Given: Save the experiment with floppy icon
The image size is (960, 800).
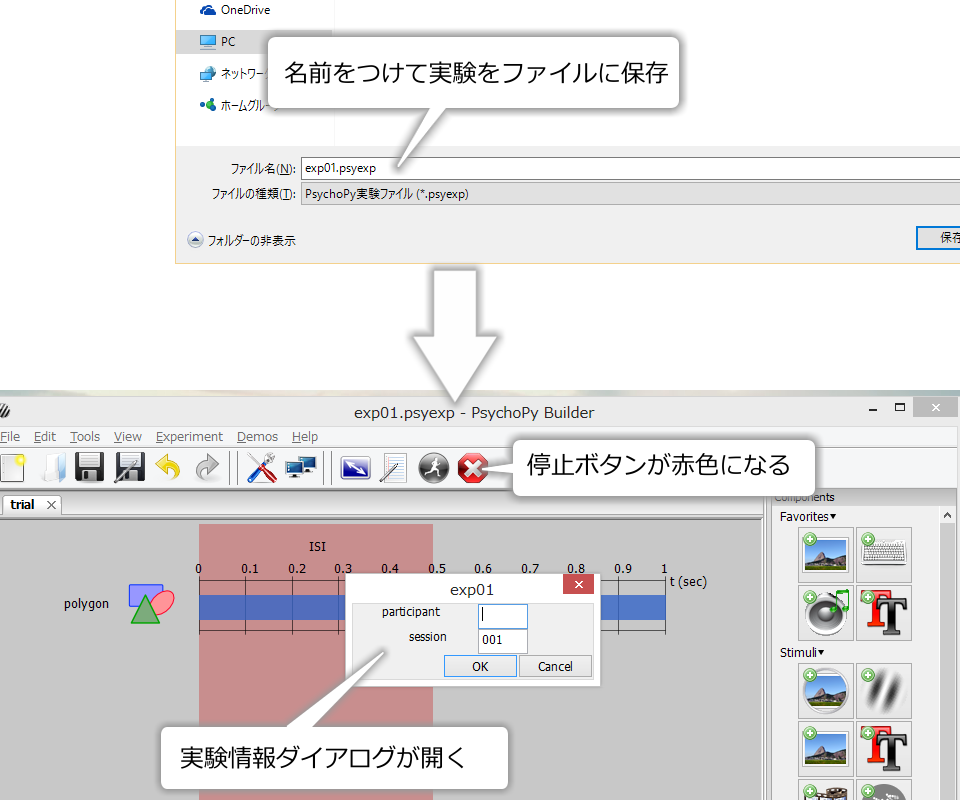Looking at the screenshot, I should (x=89, y=468).
